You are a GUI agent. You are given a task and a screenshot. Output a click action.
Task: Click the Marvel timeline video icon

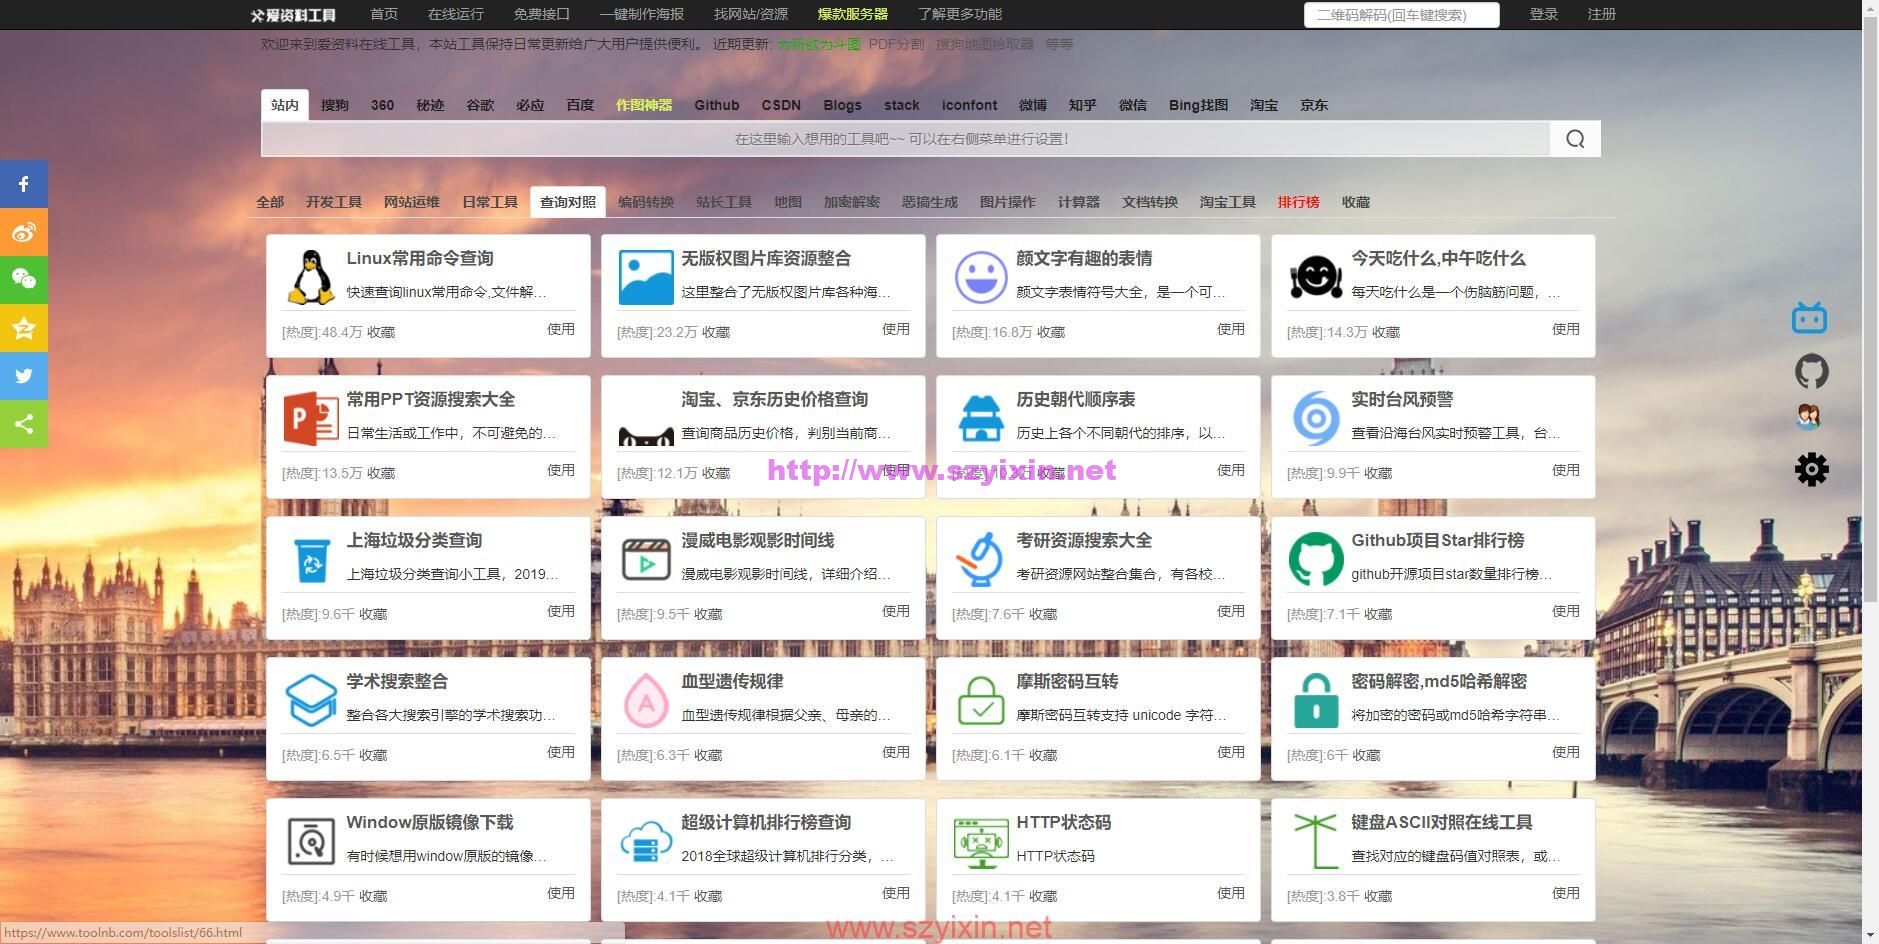click(x=646, y=560)
